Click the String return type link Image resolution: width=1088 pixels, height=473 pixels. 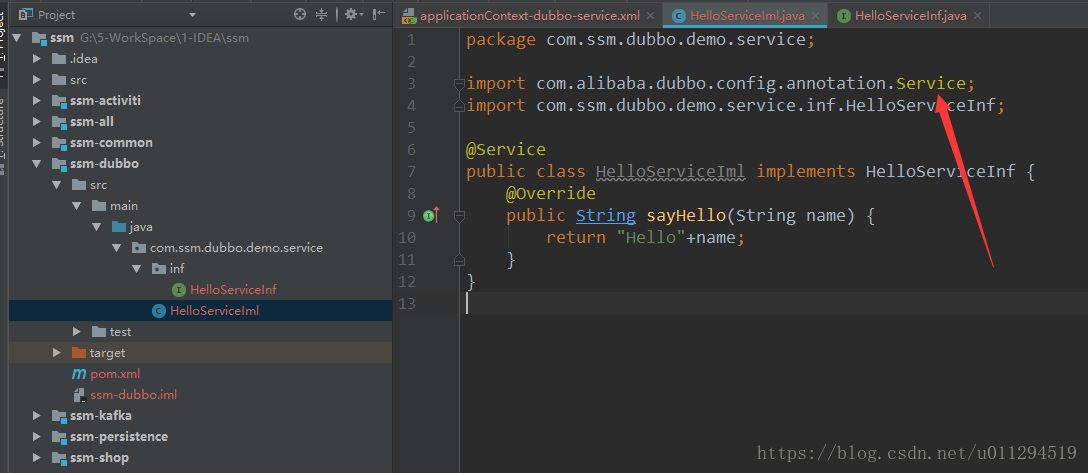(606, 216)
